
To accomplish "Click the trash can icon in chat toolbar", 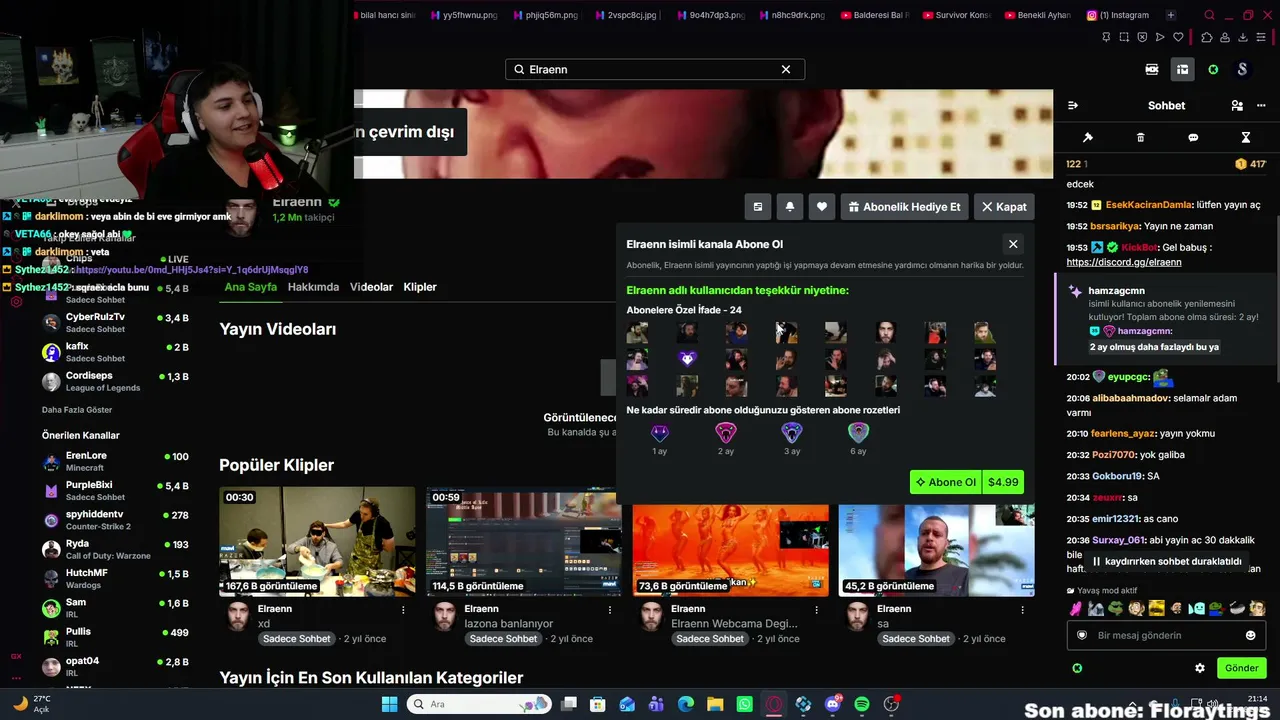I will click(1140, 137).
